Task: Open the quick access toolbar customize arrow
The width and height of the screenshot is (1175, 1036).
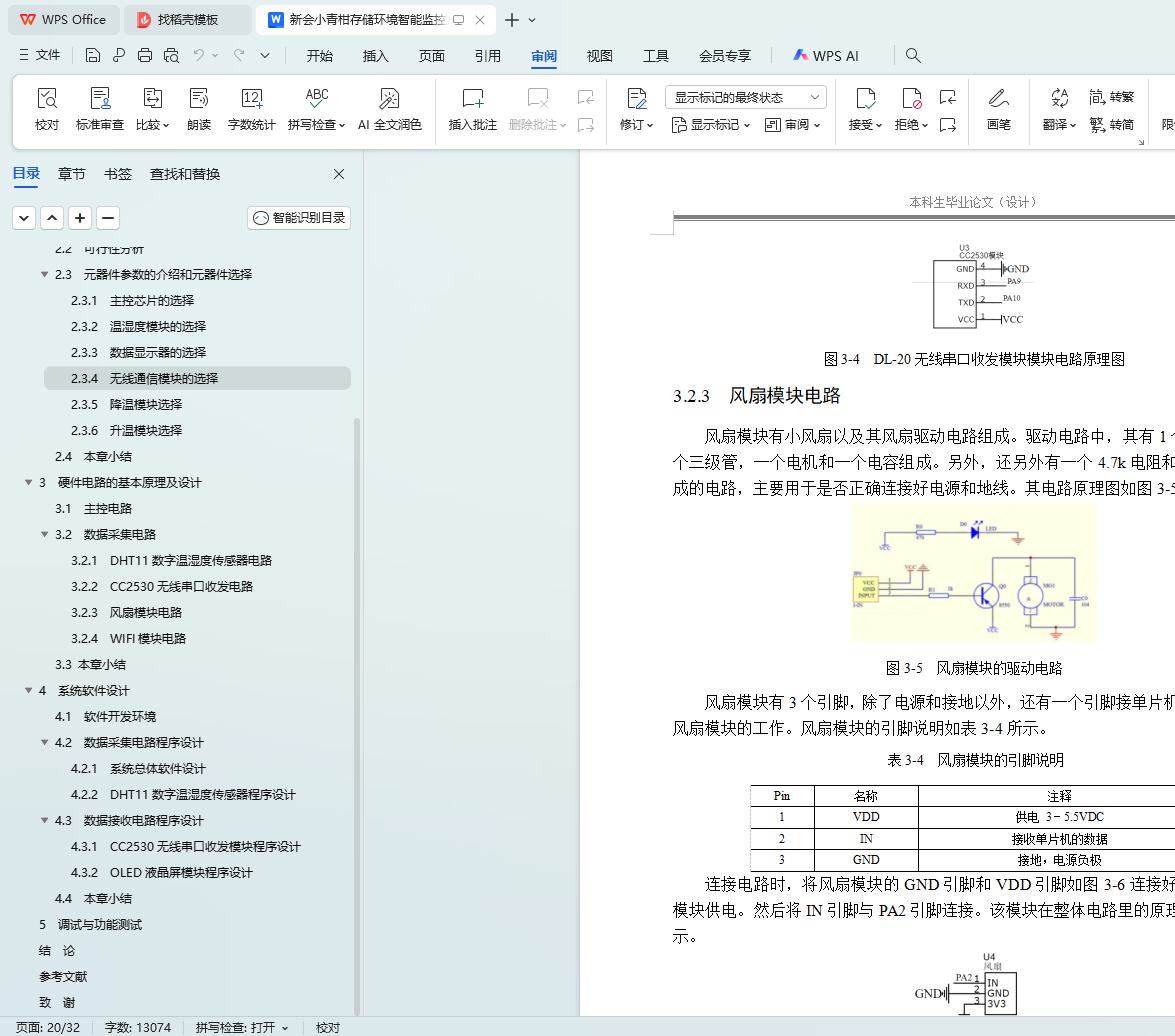Action: pyautogui.click(x=265, y=55)
